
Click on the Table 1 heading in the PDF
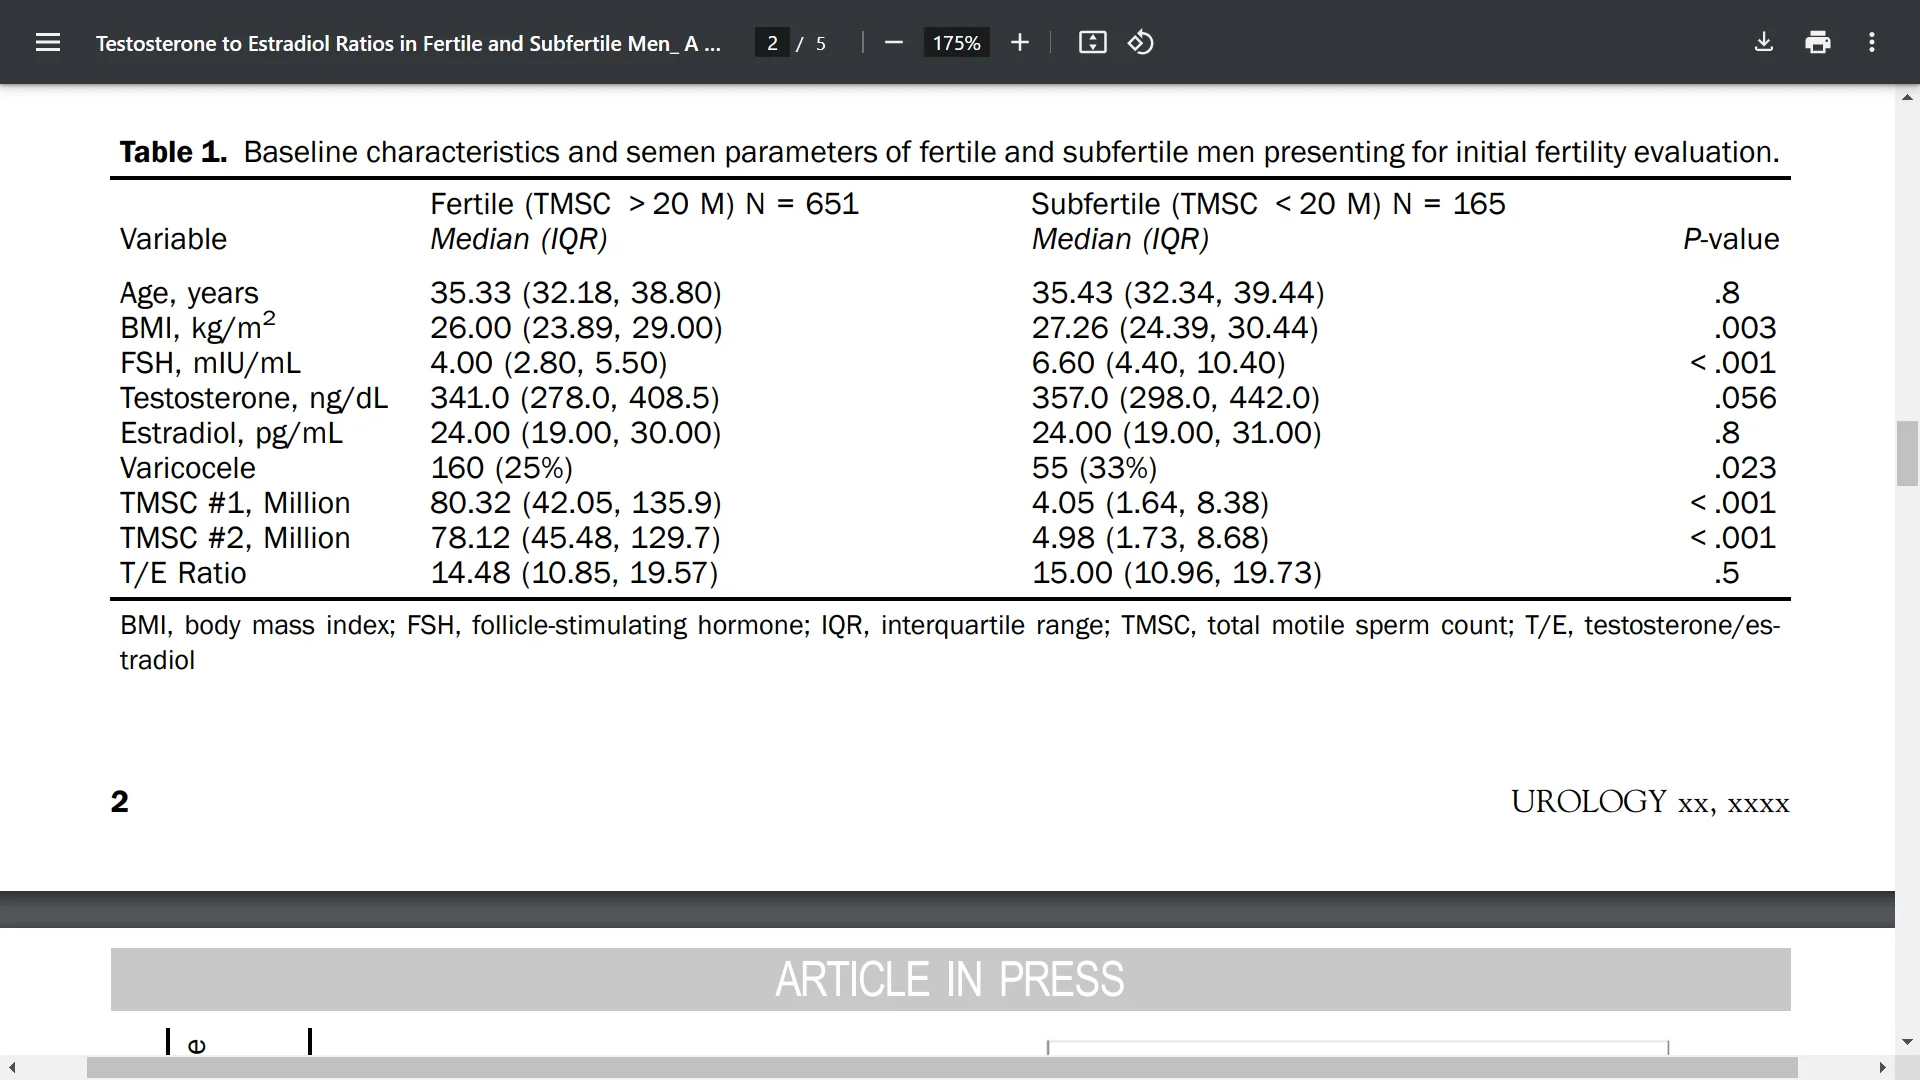pos(171,152)
